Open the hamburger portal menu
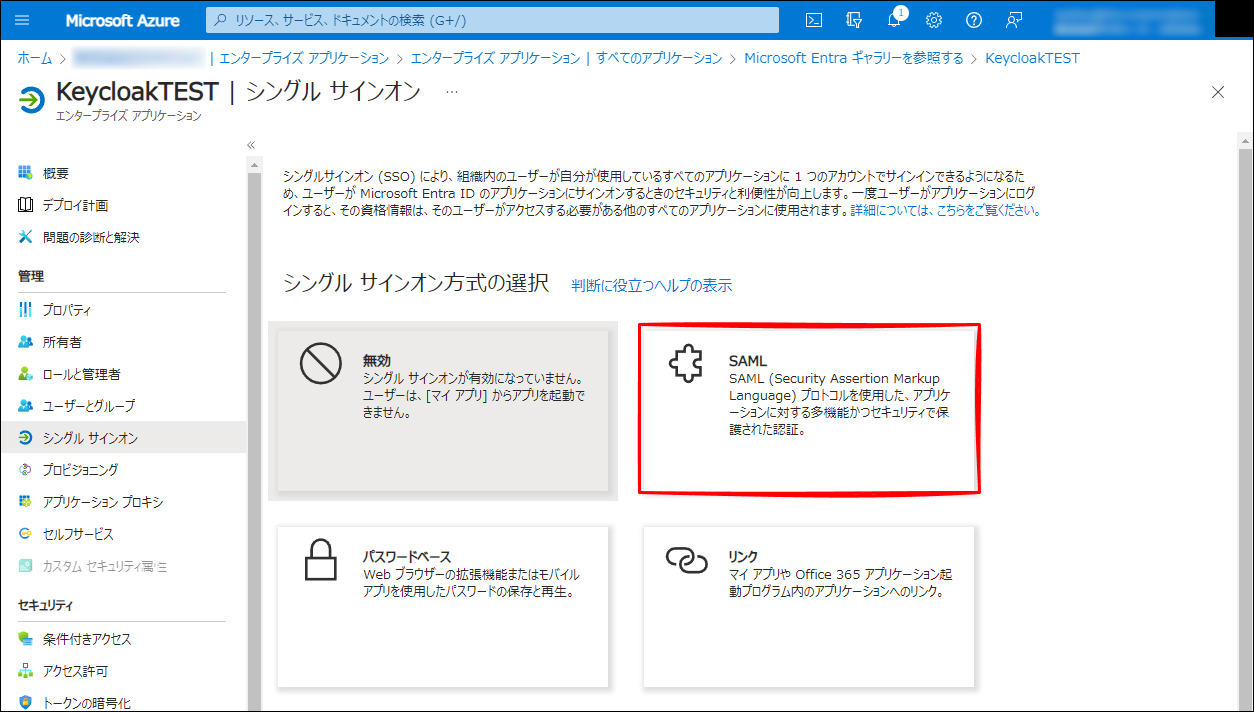 [23, 20]
